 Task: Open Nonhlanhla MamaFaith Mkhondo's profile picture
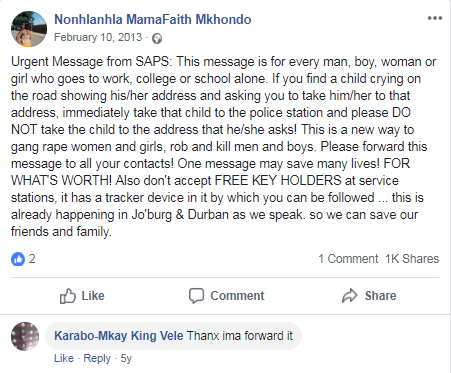[x=29, y=29]
